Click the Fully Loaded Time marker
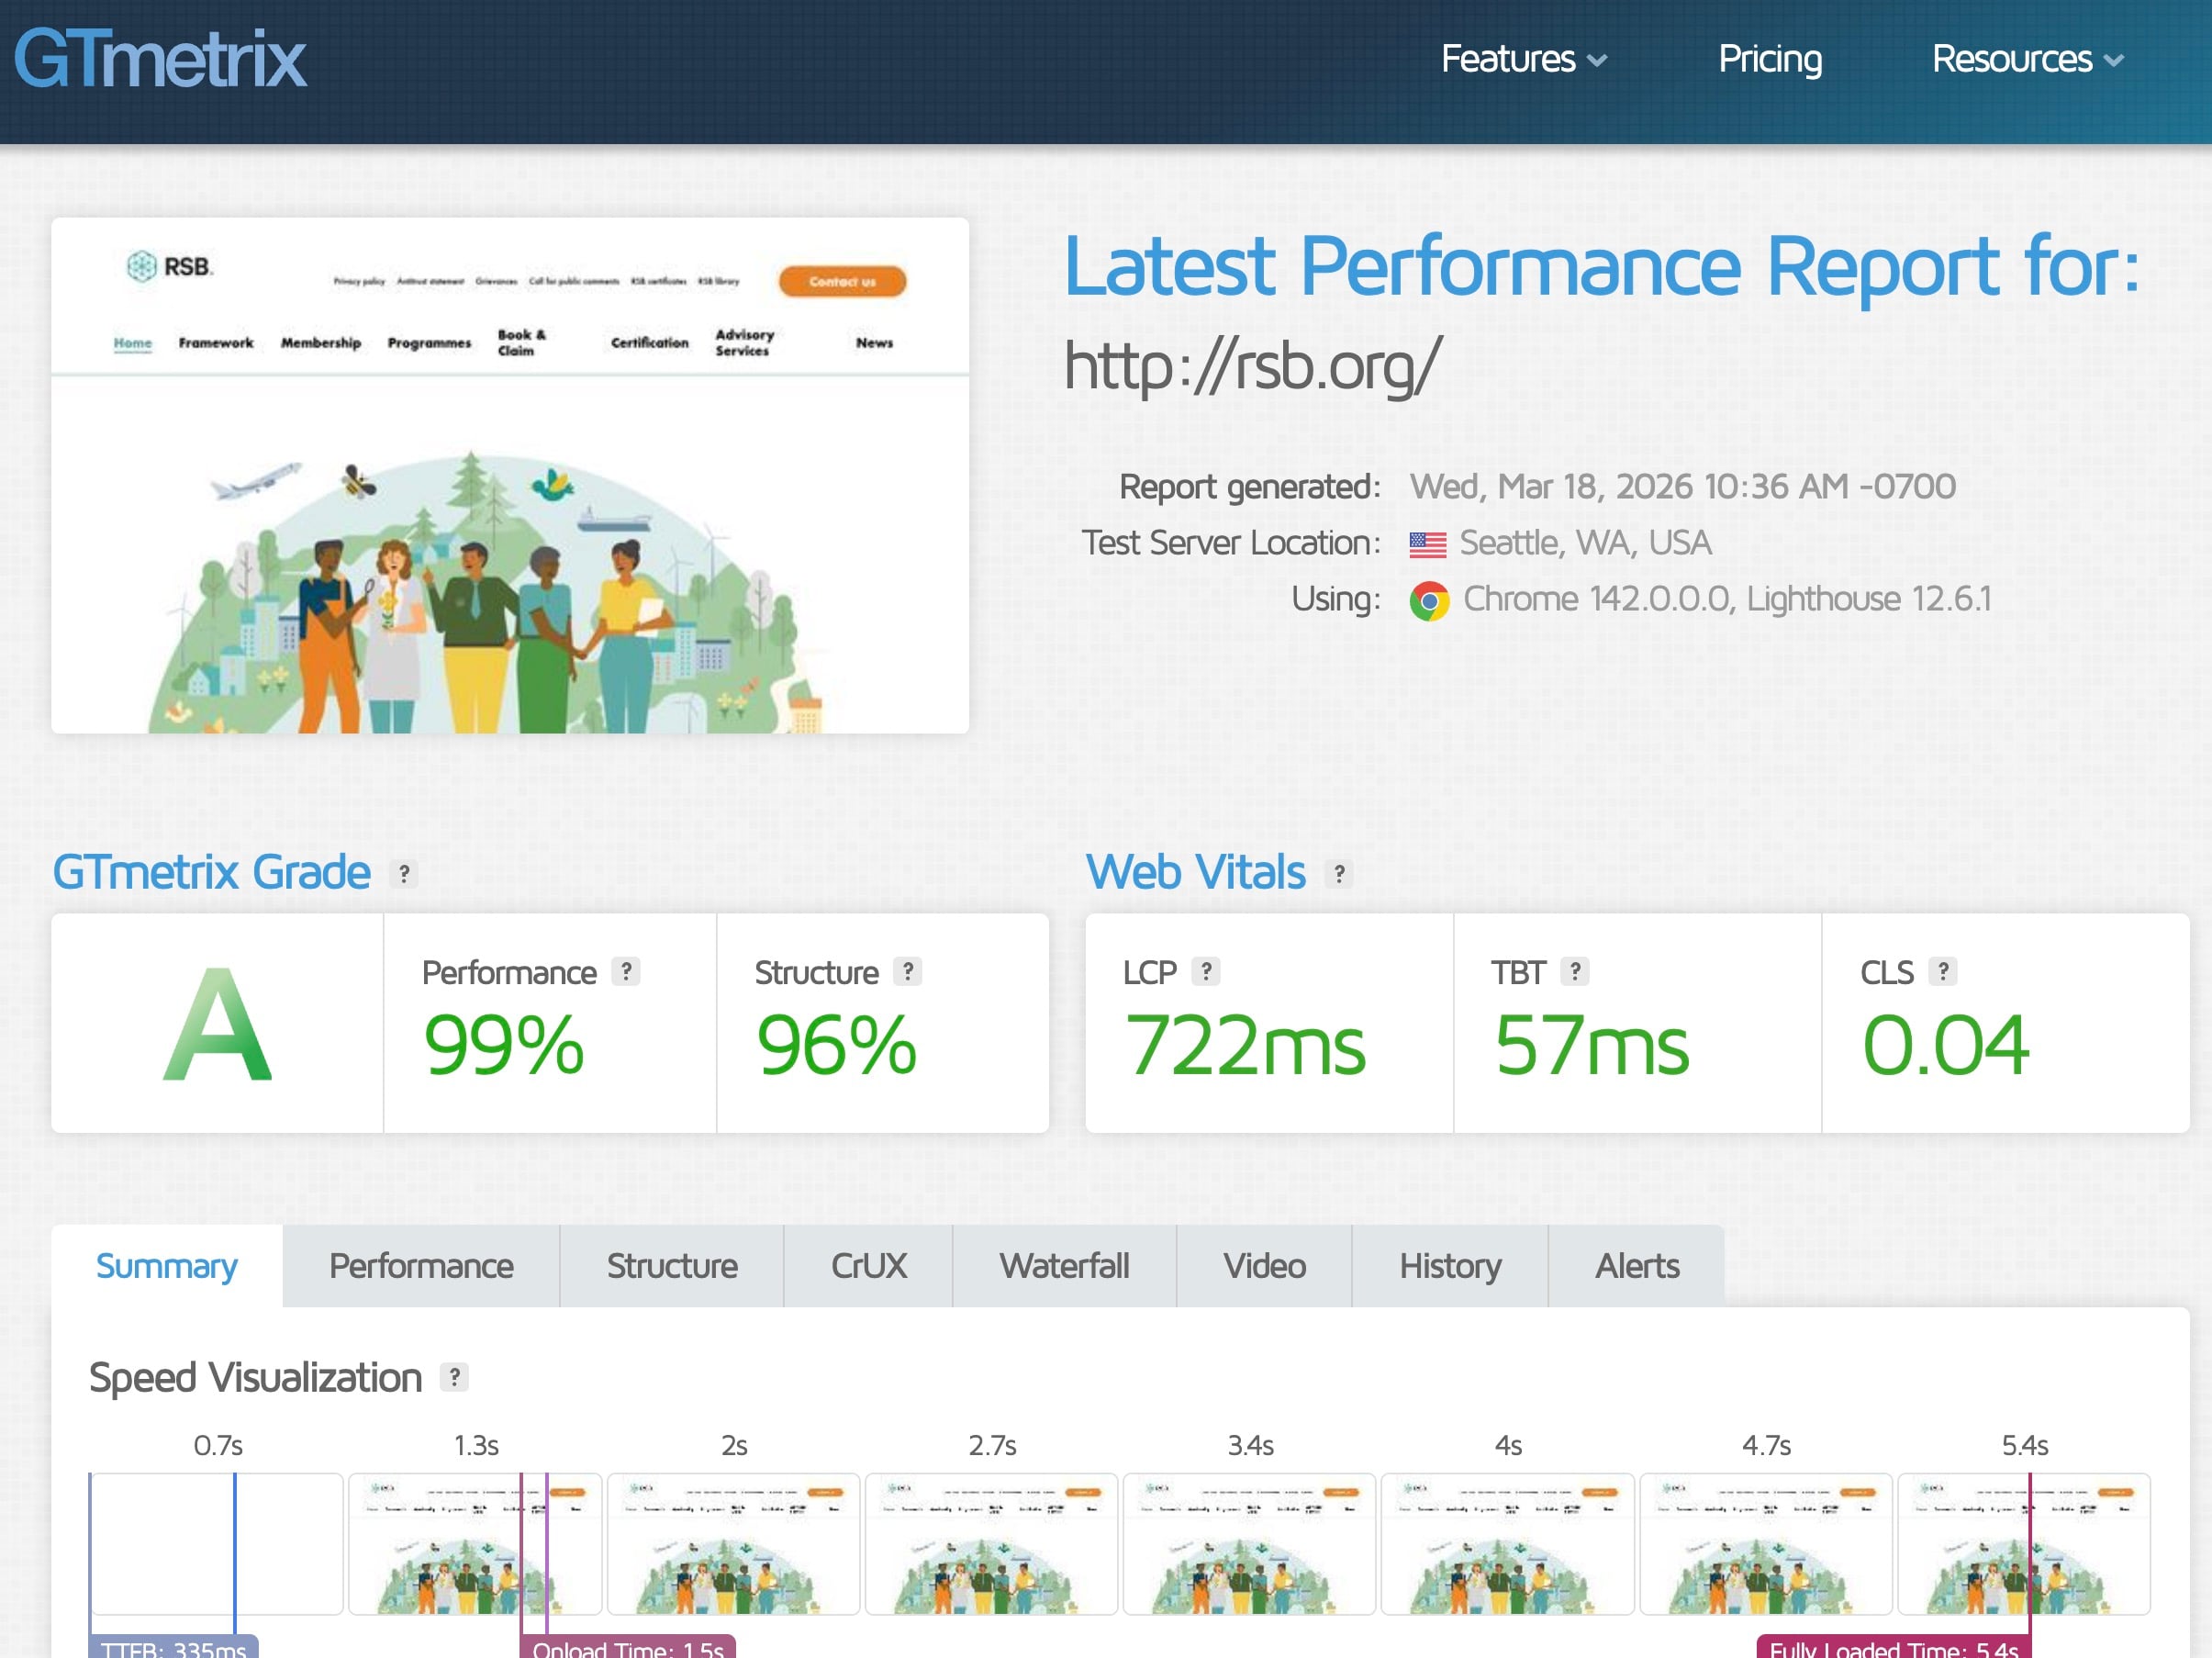Image resolution: width=2212 pixels, height=1658 pixels. pyautogui.click(x=1893, y=1648)
